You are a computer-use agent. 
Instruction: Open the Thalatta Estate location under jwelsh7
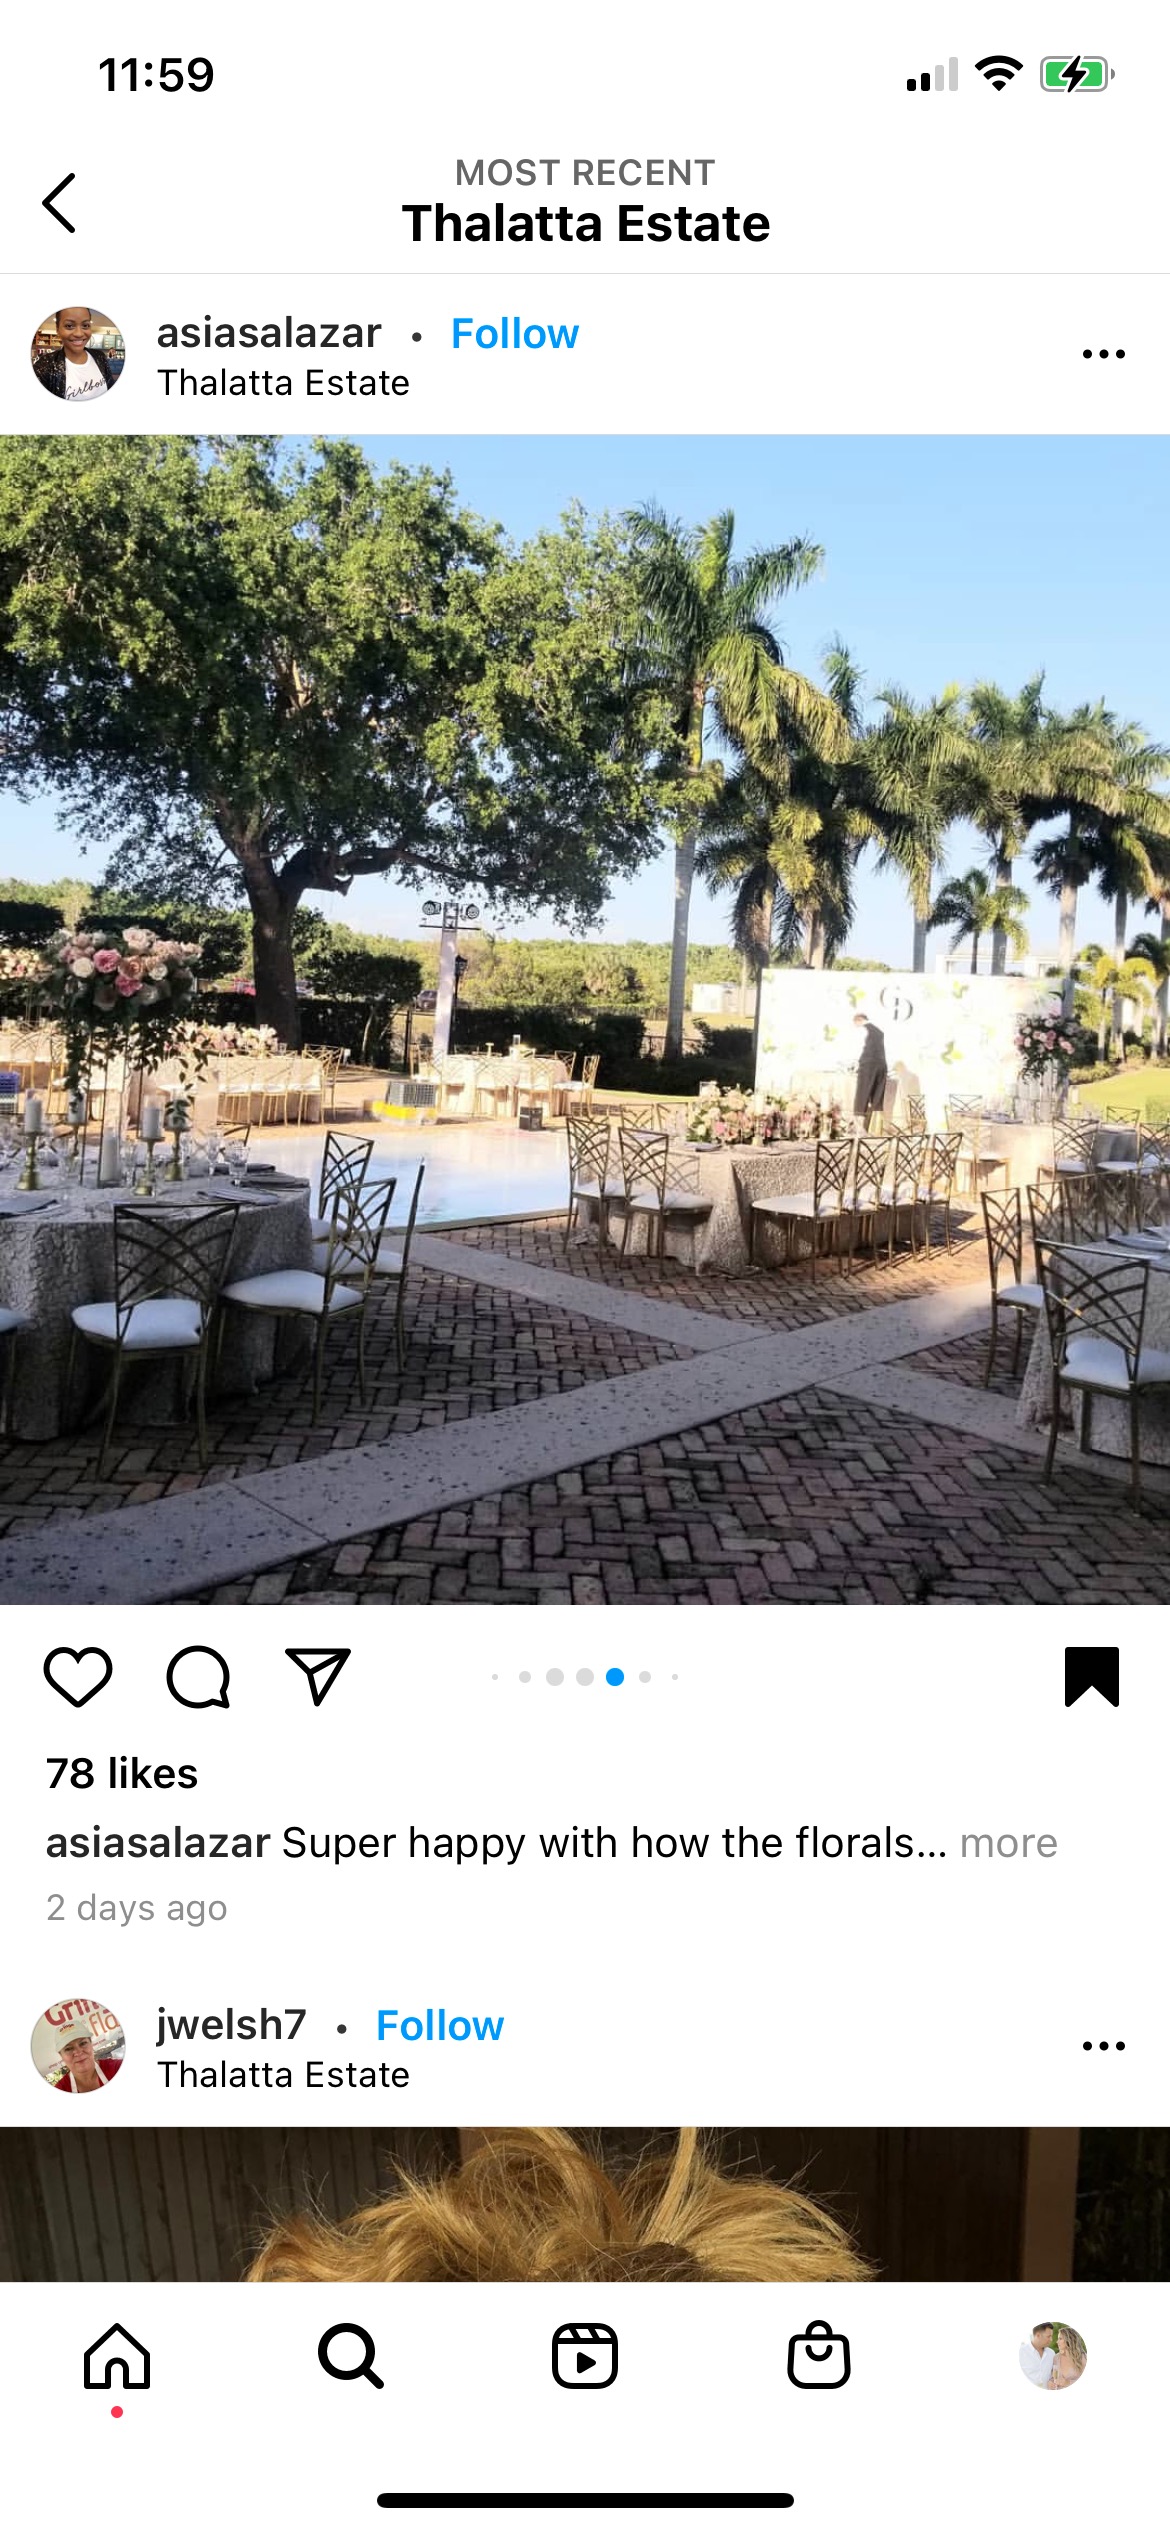point(283,2075)
